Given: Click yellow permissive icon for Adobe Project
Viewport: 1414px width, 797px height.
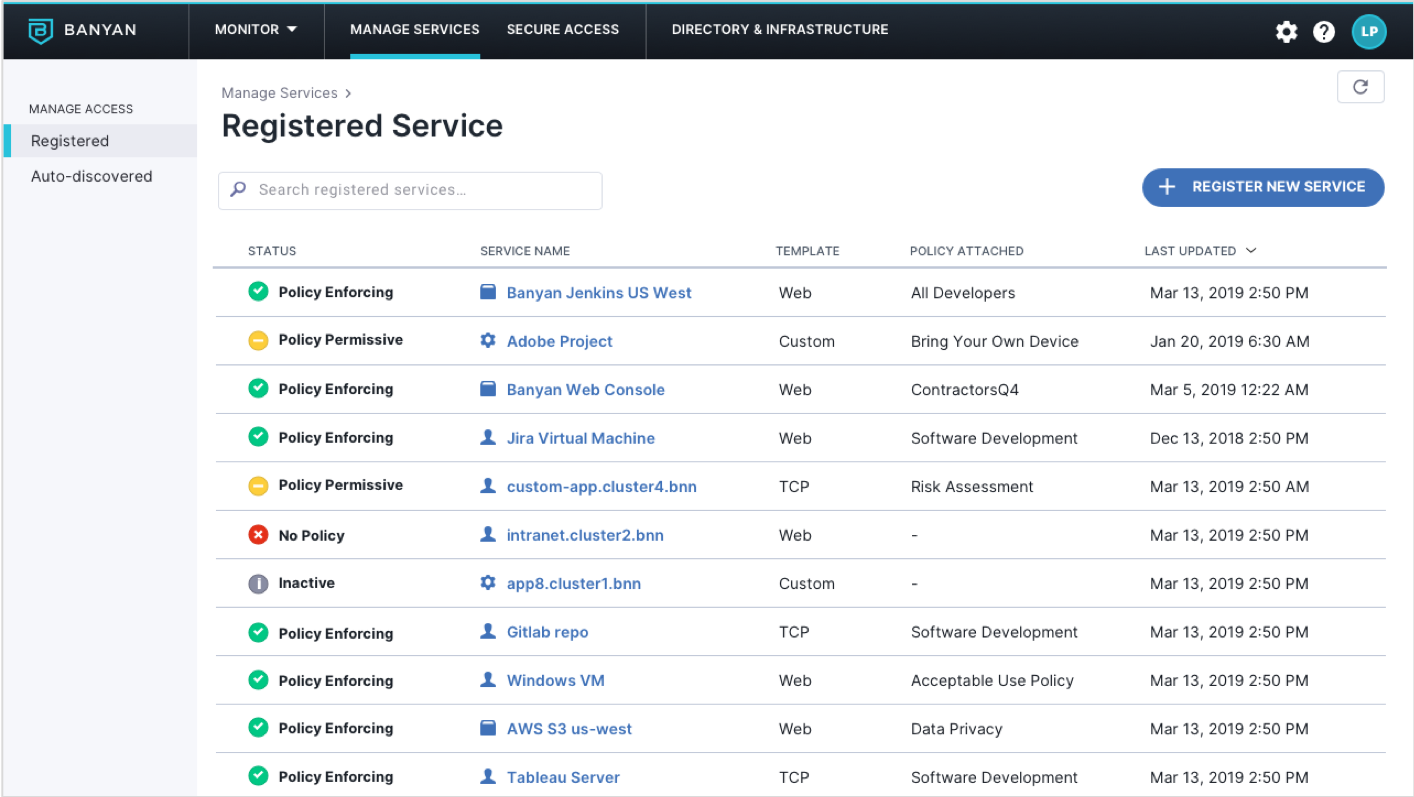Looking at the screenshot, I should 258,340.
